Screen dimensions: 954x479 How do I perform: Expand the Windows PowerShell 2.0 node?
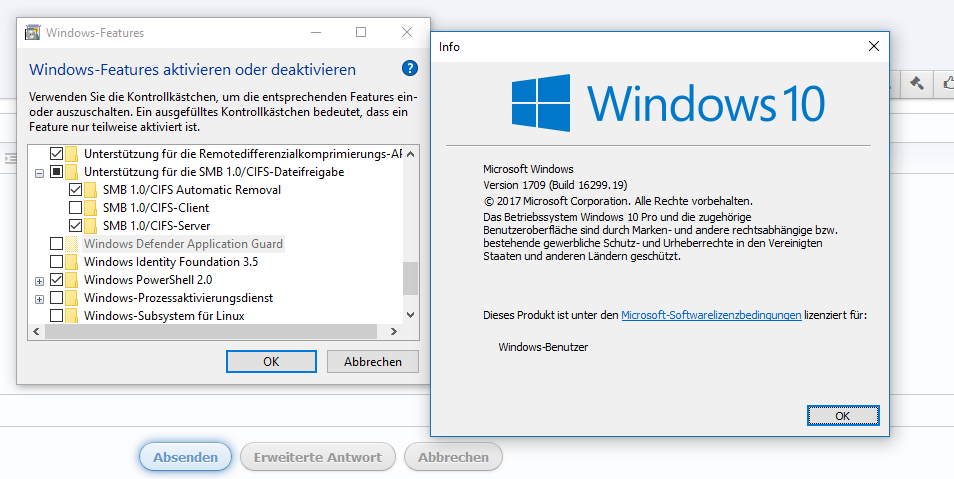tap(40, 281)
